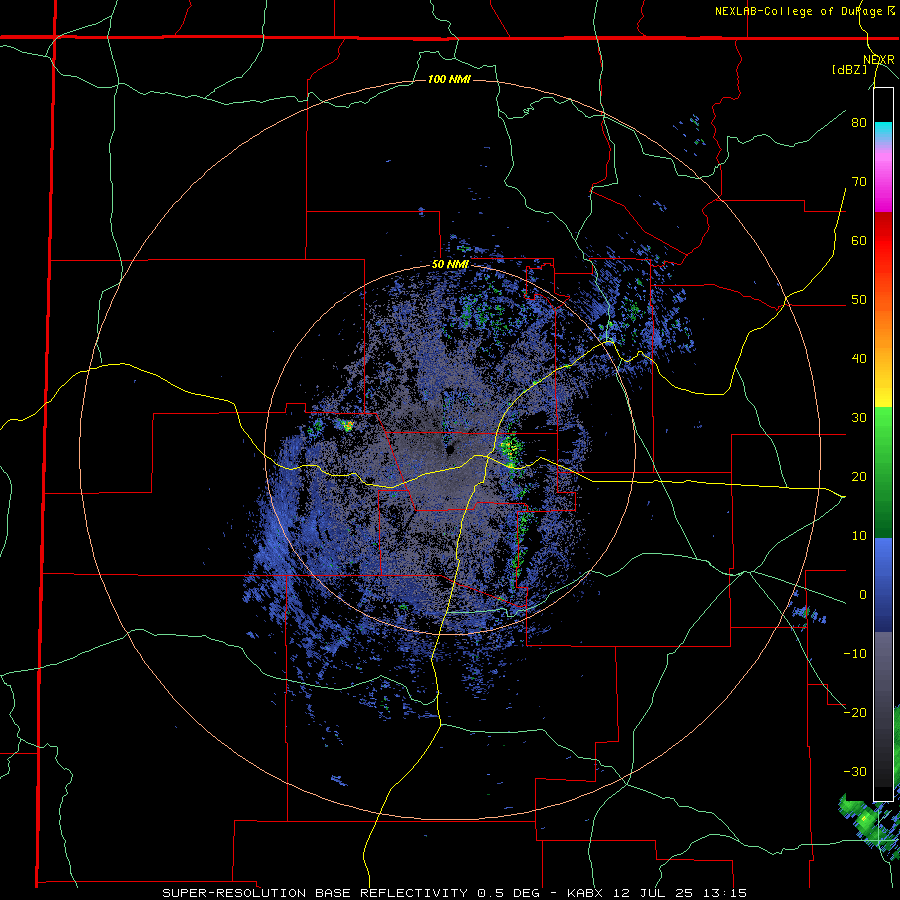900x900 pixels.
Task: Click the NEXR legend title
Action: click(x=879, y=60)
